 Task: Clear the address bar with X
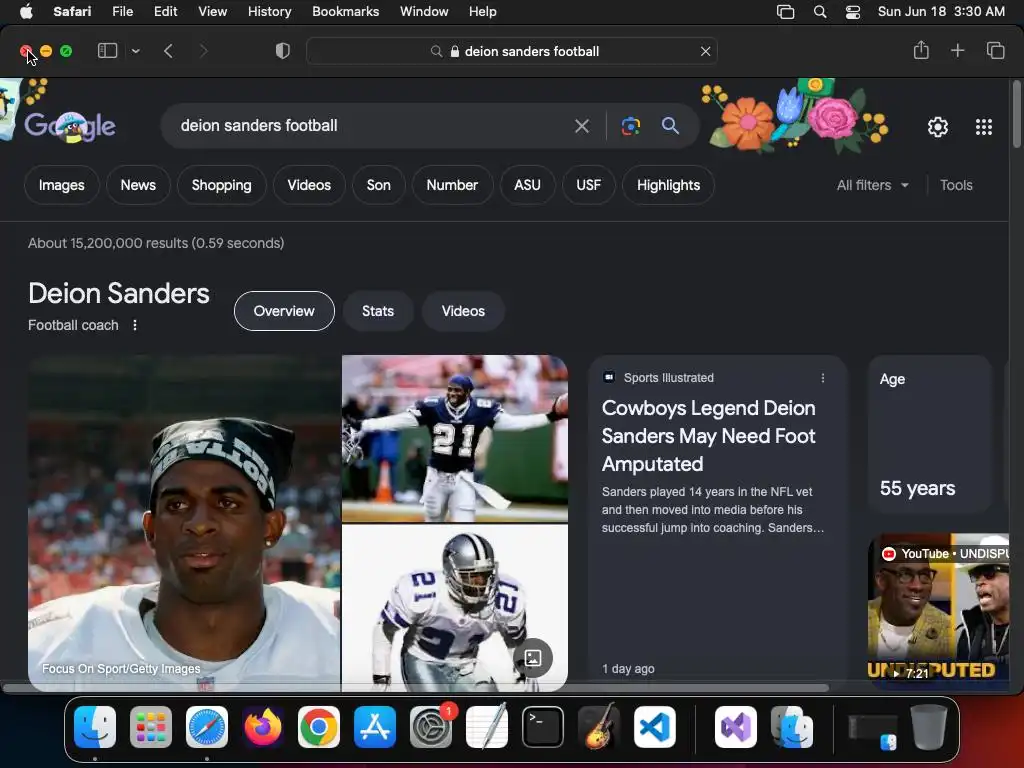[x=705, y=51]
